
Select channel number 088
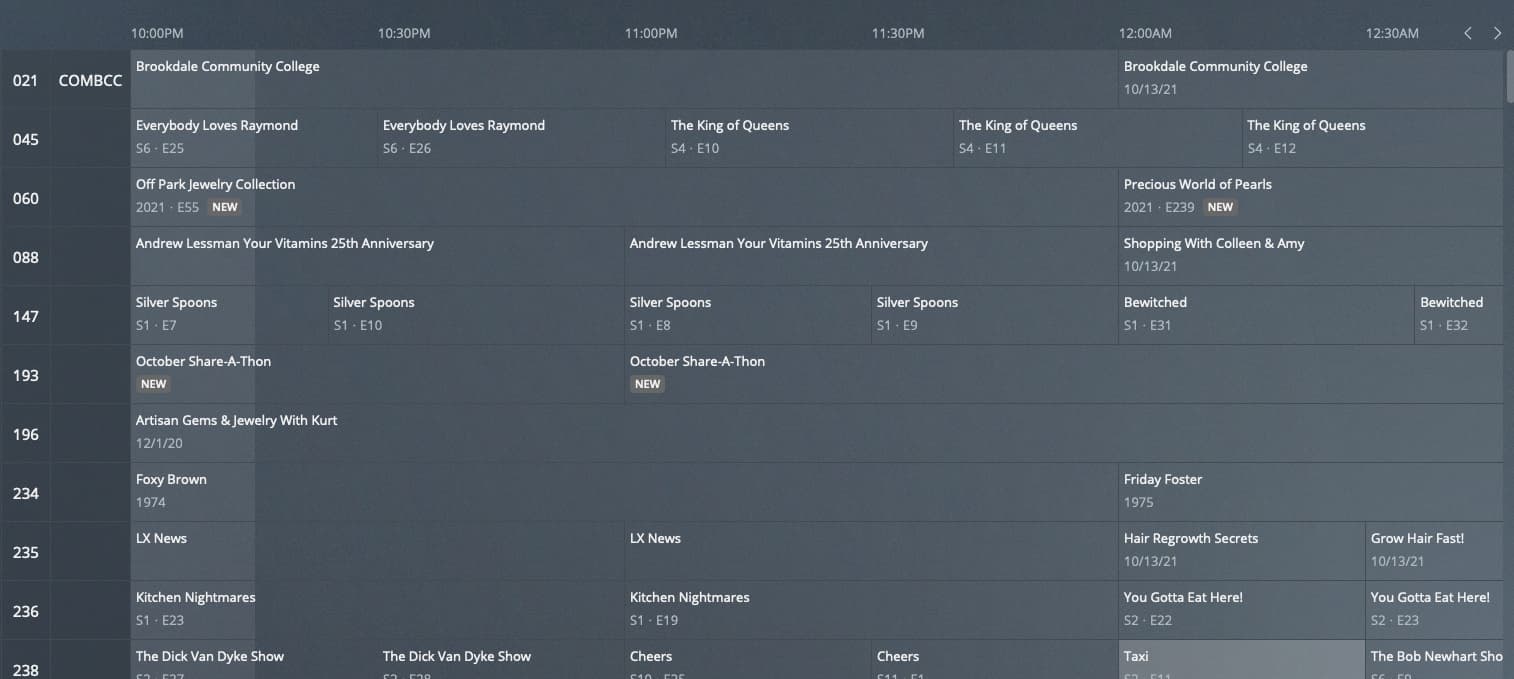pyautogui.click(x=25, y=257)
